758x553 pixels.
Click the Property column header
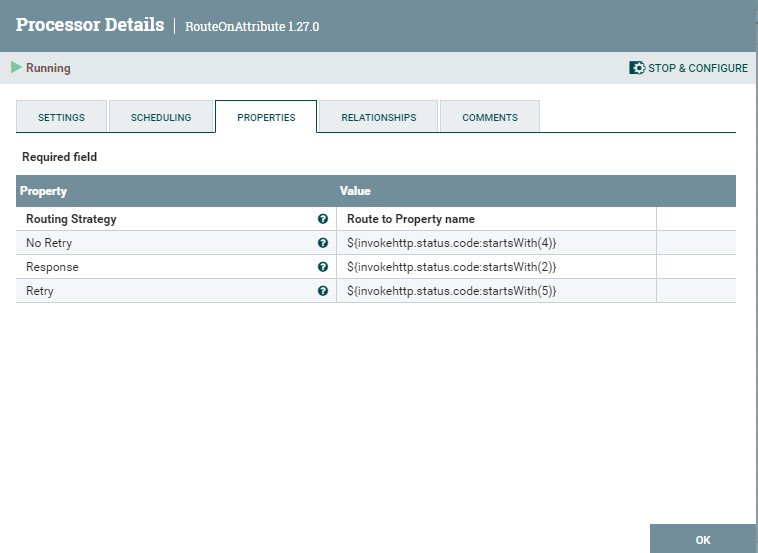click(x=44, y=191)
